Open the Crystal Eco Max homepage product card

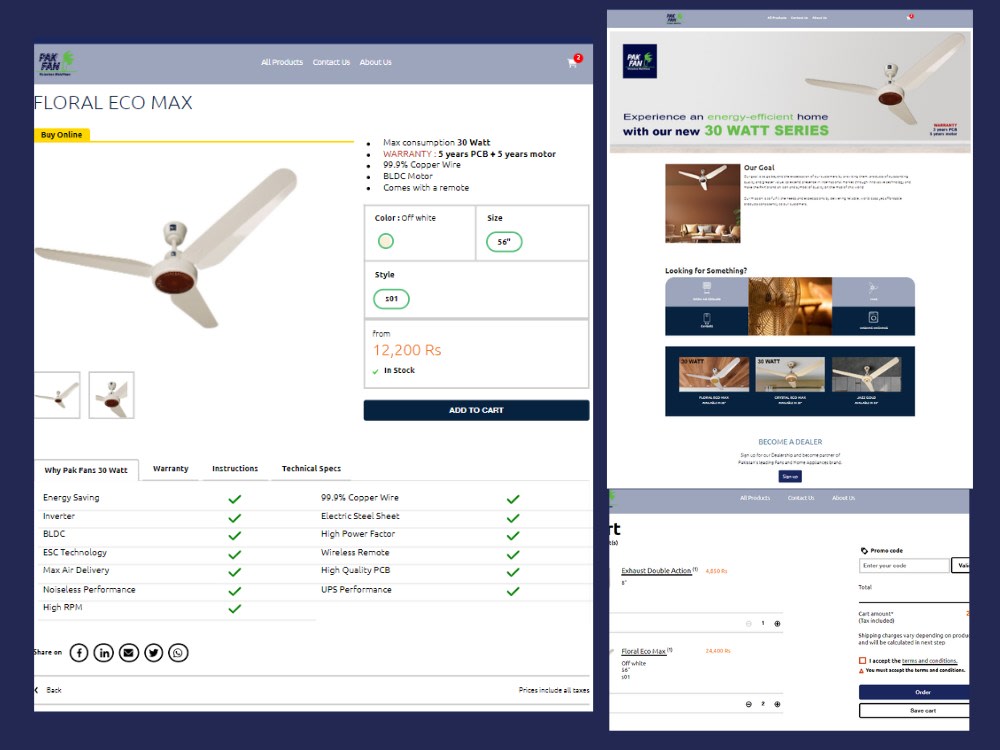(790, 380)
